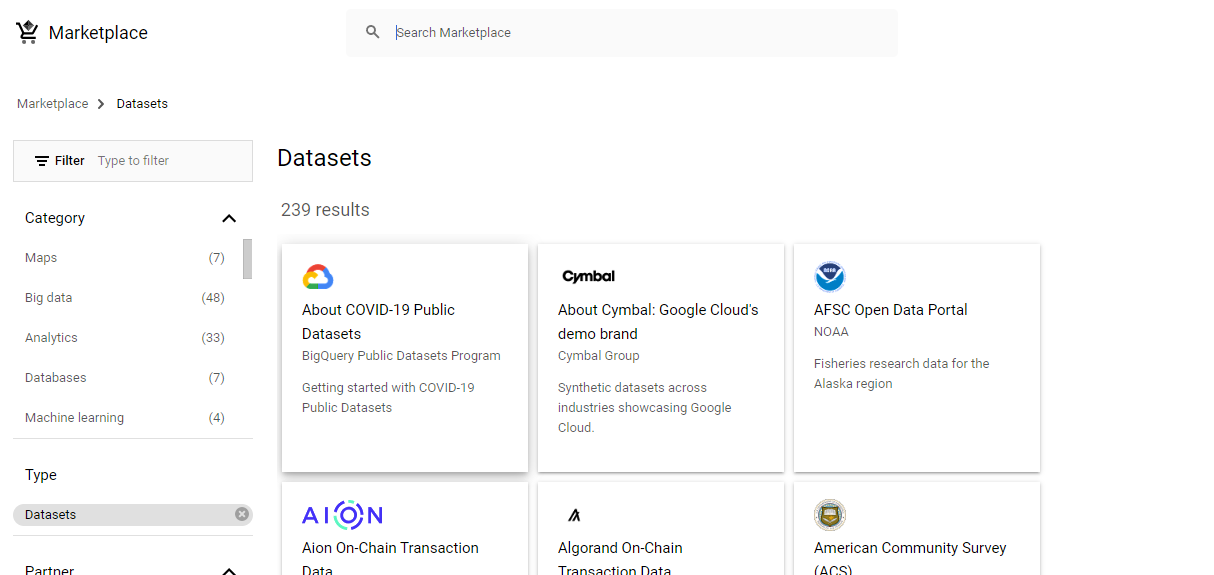1214x575 pixels.
Task: Filter by Machine learning category
Action: pyautogui.click(x=125, y=418)
